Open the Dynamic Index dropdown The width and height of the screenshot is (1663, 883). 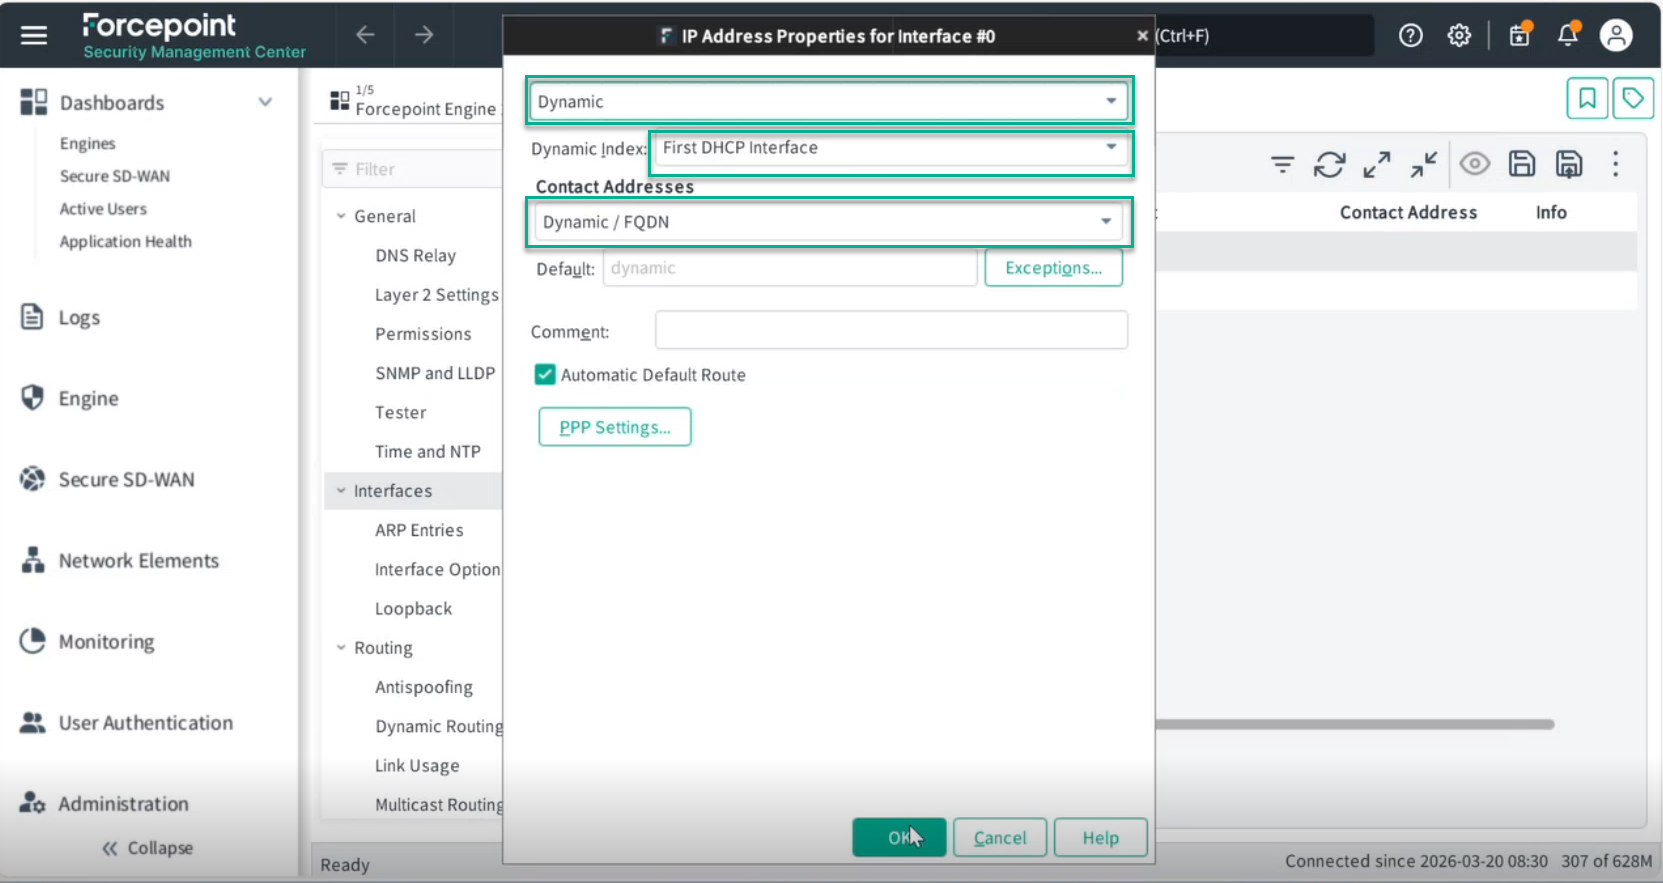[890, 148]
